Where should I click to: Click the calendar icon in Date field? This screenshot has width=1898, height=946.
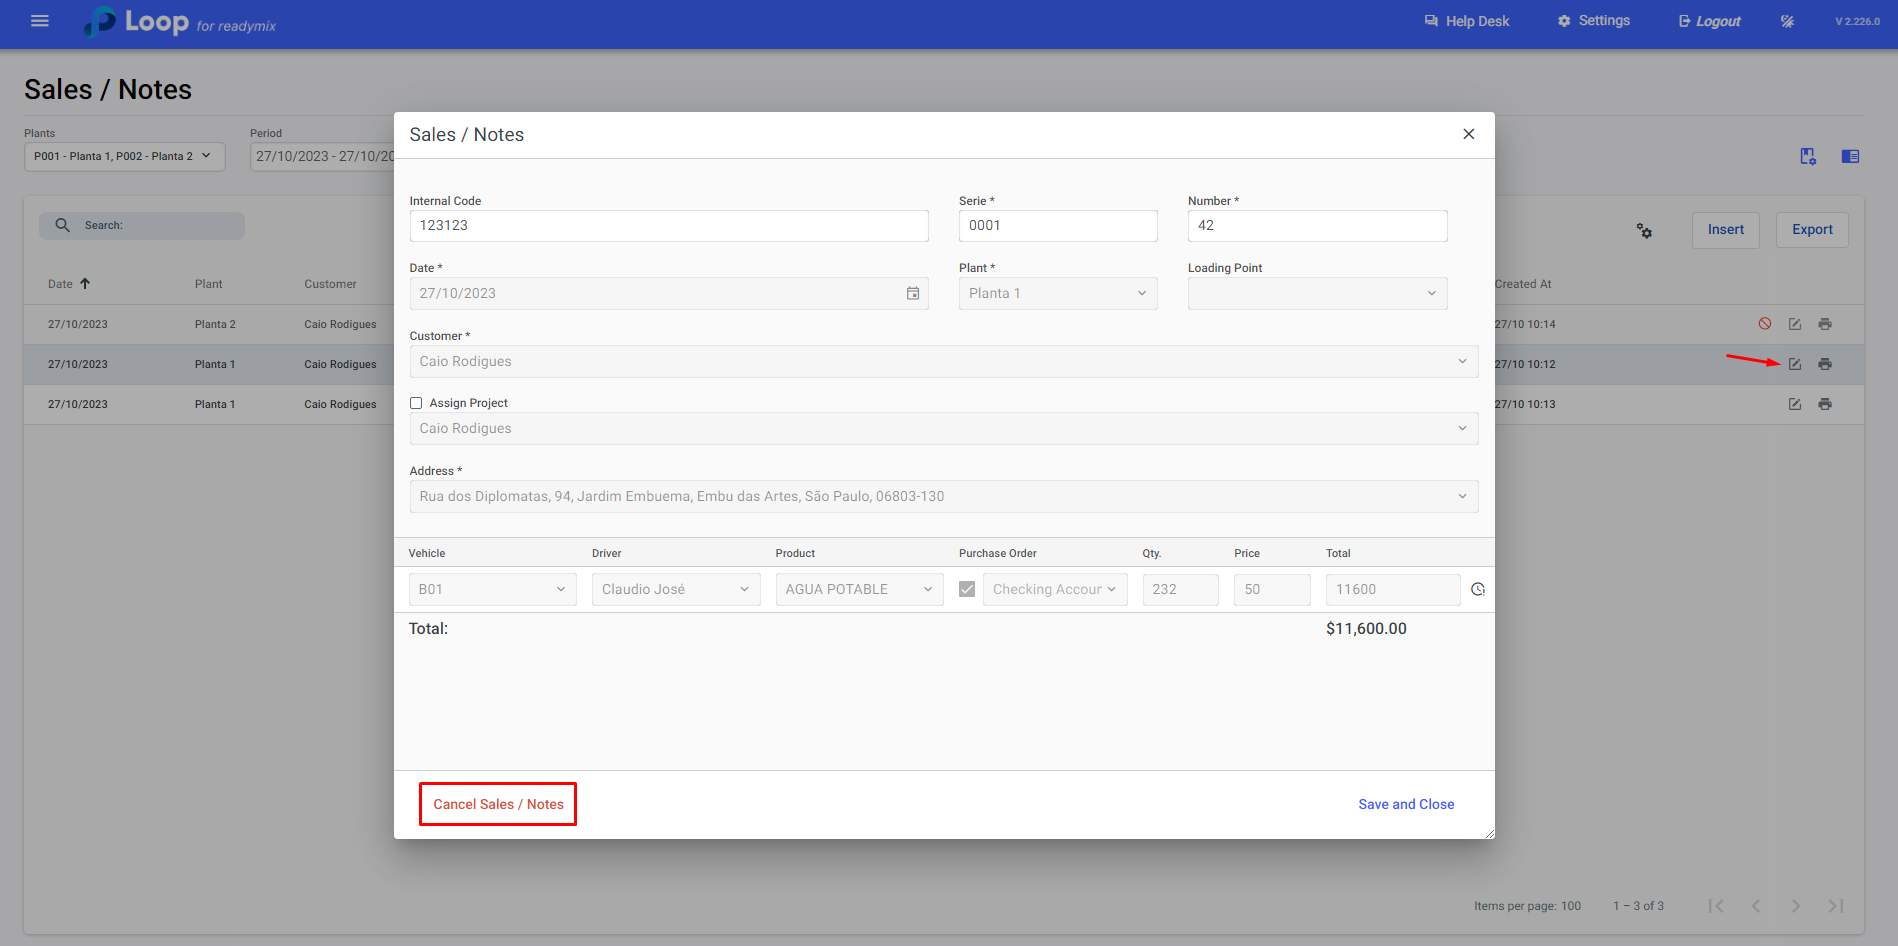(x=912, y=293)
